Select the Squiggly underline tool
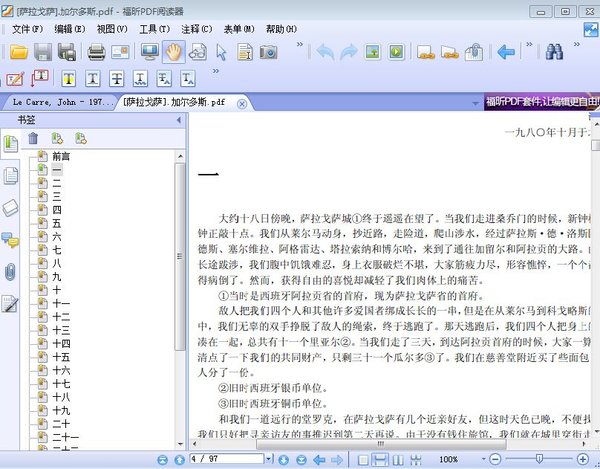 click(140, 78)
